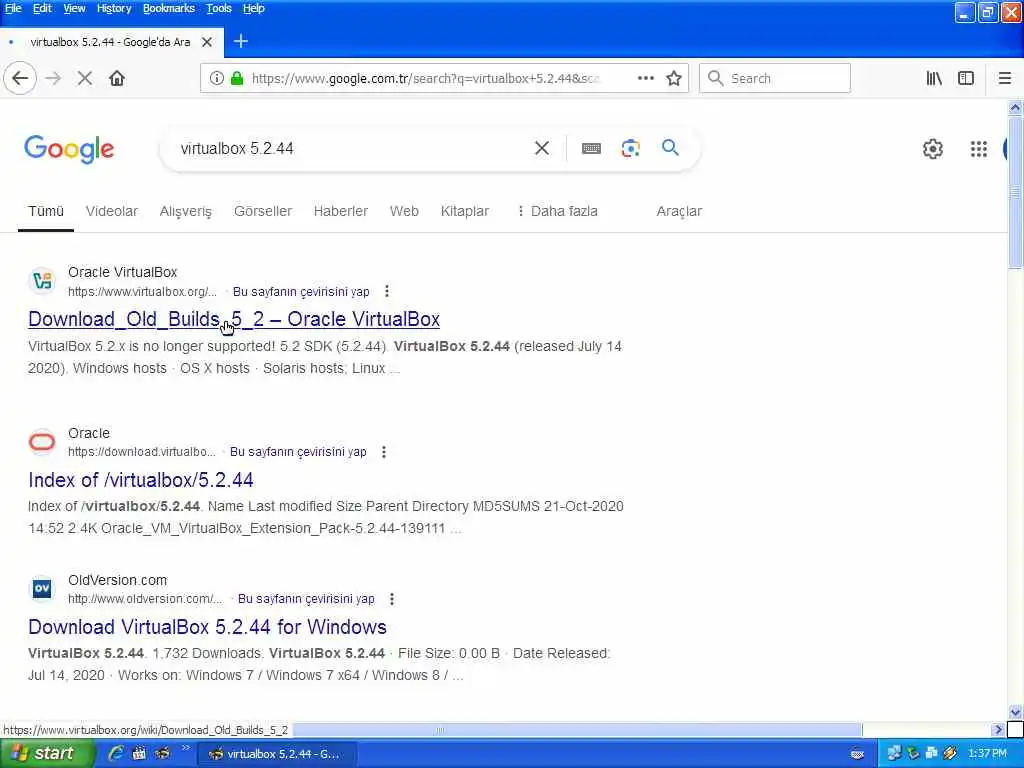Click the Firefox Search box
Image resolution: width=1024 pixels, height=768 pixels.
775,78
